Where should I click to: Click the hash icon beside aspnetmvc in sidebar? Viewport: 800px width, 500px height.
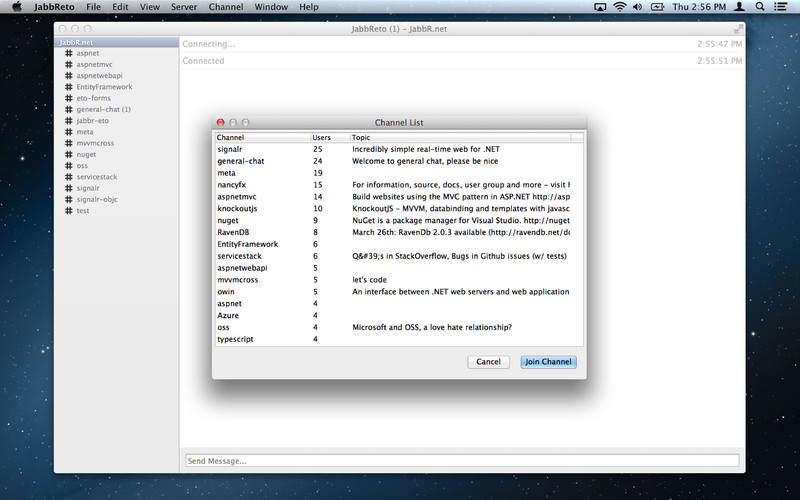click(x=68, y=64)
